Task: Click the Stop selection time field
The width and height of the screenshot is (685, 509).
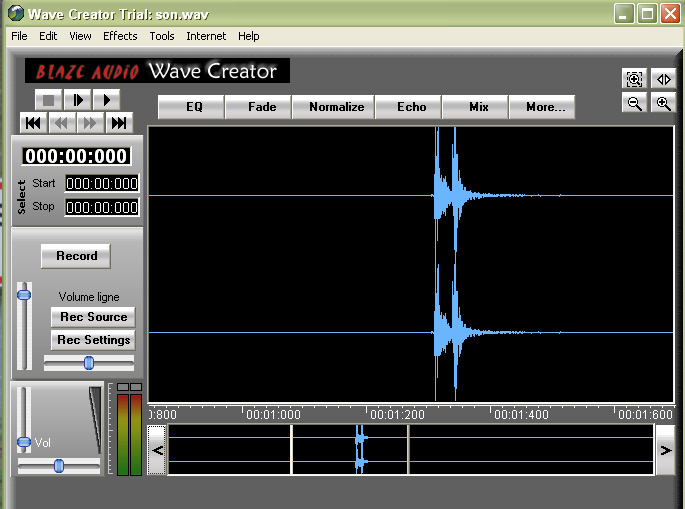Action: (102, 207)
